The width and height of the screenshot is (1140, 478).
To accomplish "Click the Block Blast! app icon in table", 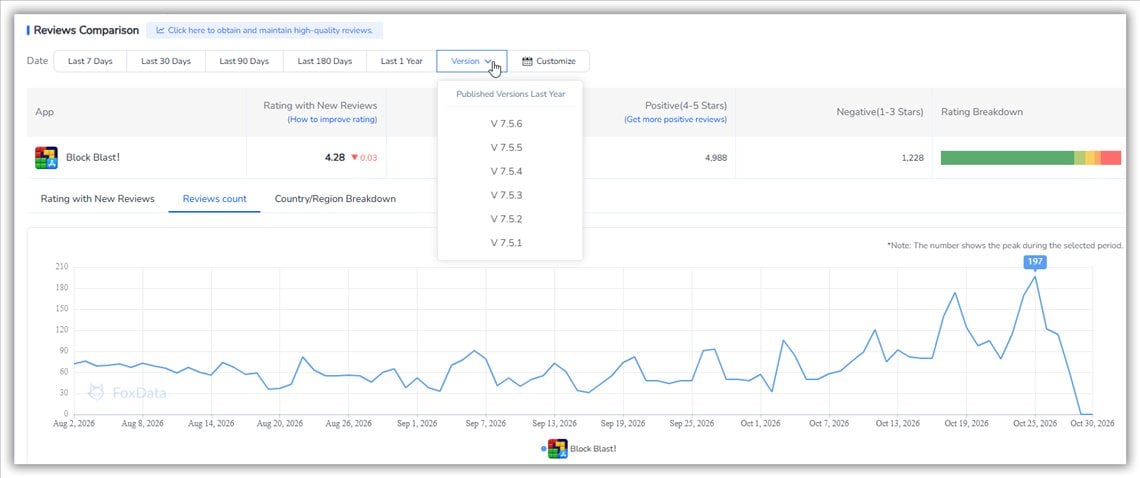I will tap(47, 158).
